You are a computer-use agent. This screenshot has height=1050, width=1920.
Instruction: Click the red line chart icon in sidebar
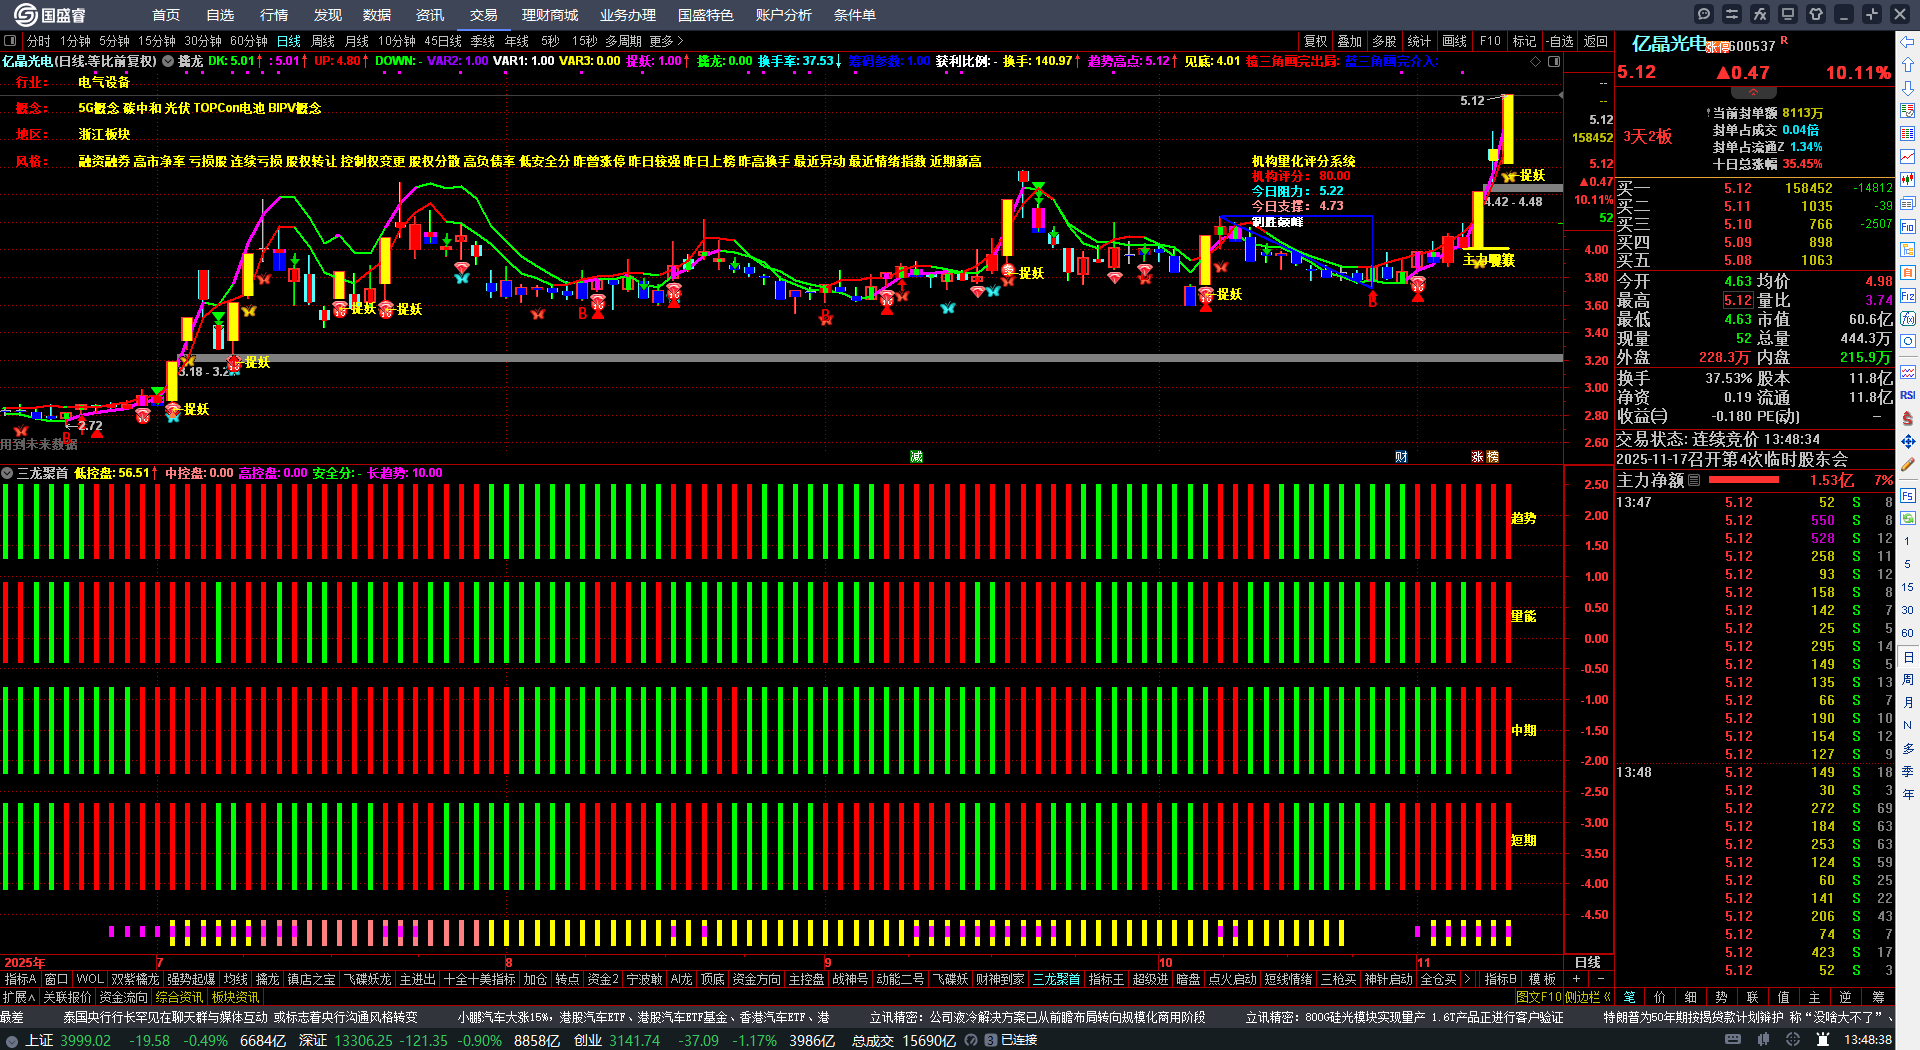tap(1908, 157)
